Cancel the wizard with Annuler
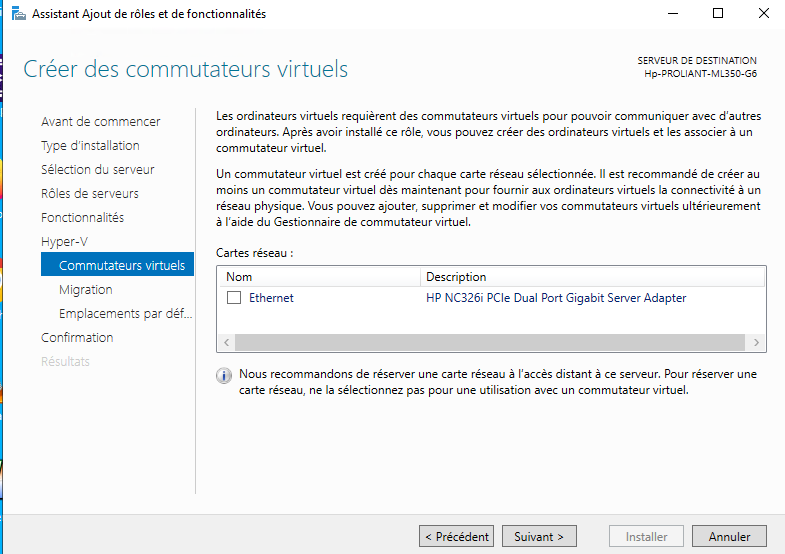Viewport: 785px width, 554px height. (729, 537)
